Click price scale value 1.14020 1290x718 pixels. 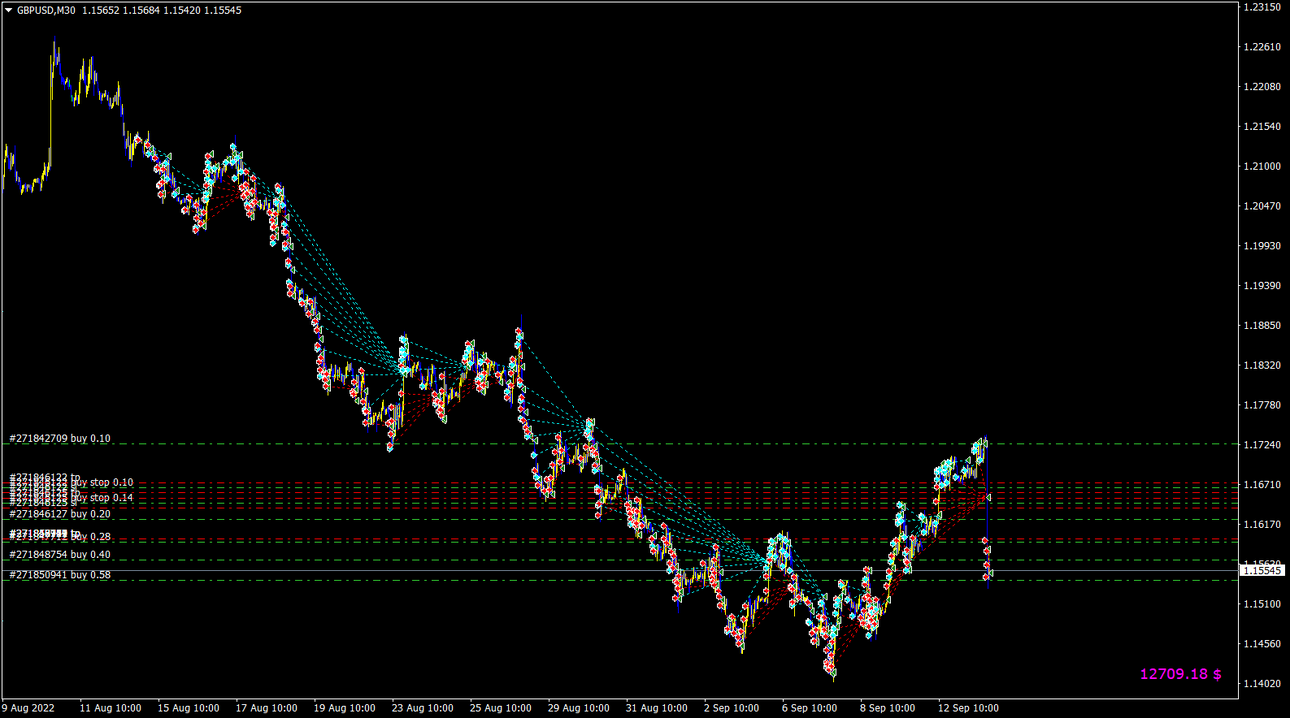pyautogui.click(x=1261, y=684)
